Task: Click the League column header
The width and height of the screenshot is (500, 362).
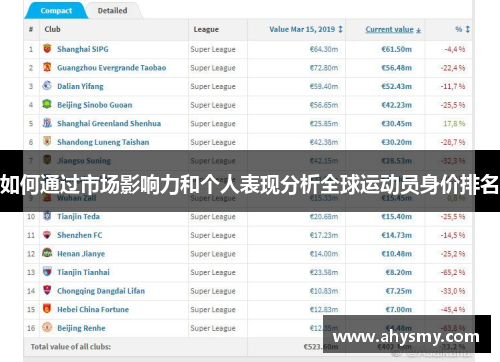Action: [206, 29]
